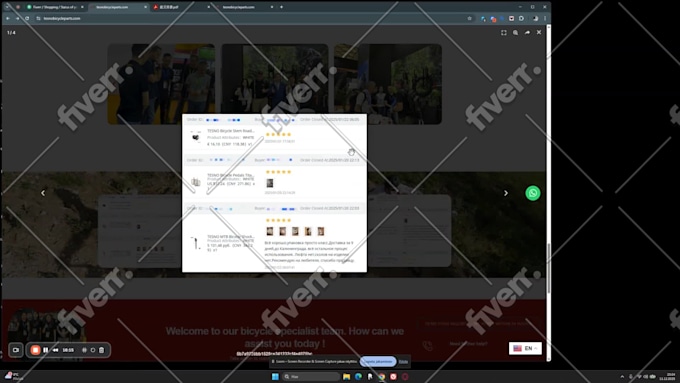Open Google Chrome from the taskbar

tap(382, 376)
